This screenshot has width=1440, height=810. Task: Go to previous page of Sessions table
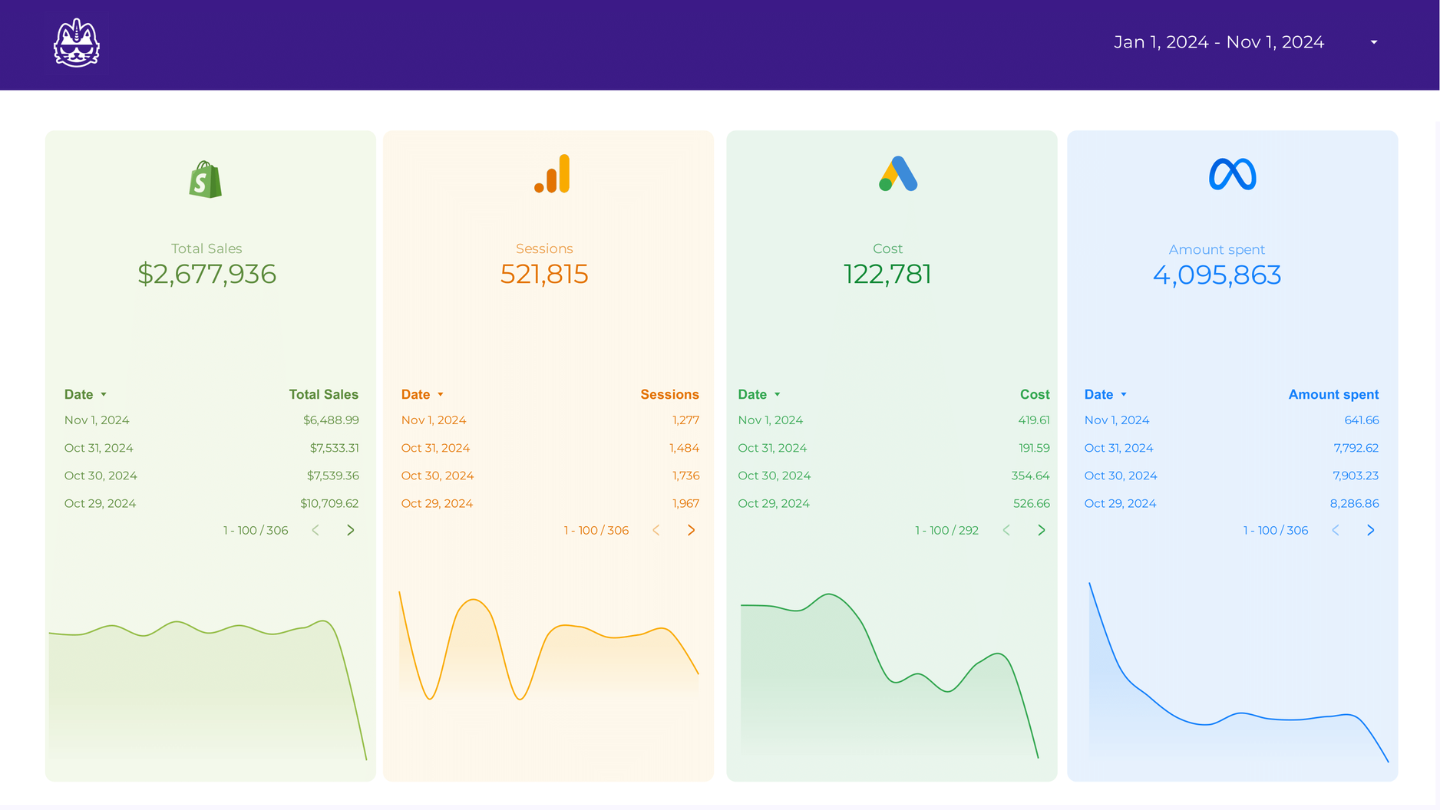[656, 530]
